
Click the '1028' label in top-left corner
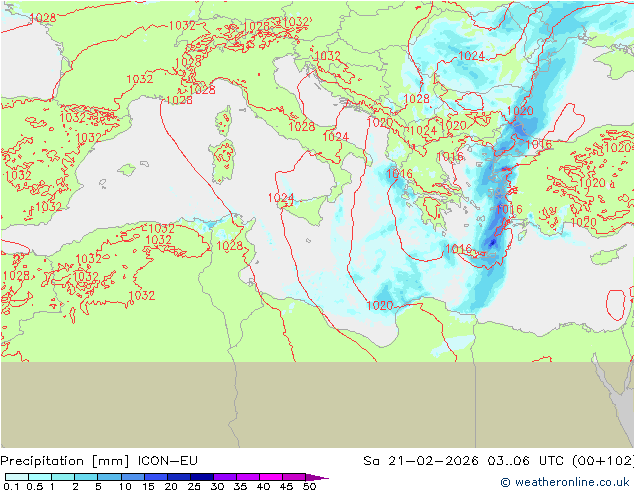[42, 17]
